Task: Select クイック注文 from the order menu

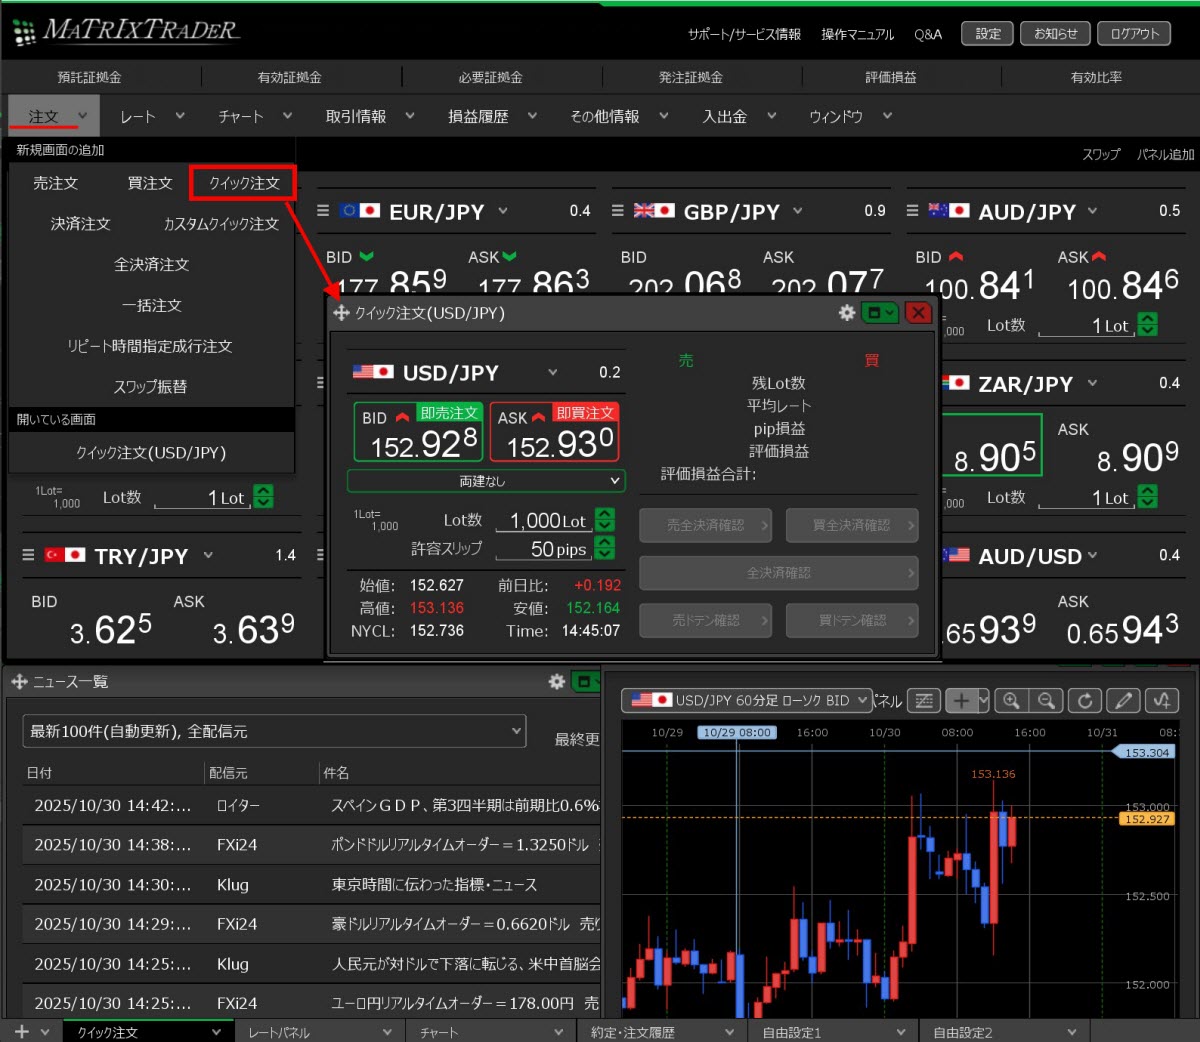Action: pyautogui.click(x=244, y=183)
